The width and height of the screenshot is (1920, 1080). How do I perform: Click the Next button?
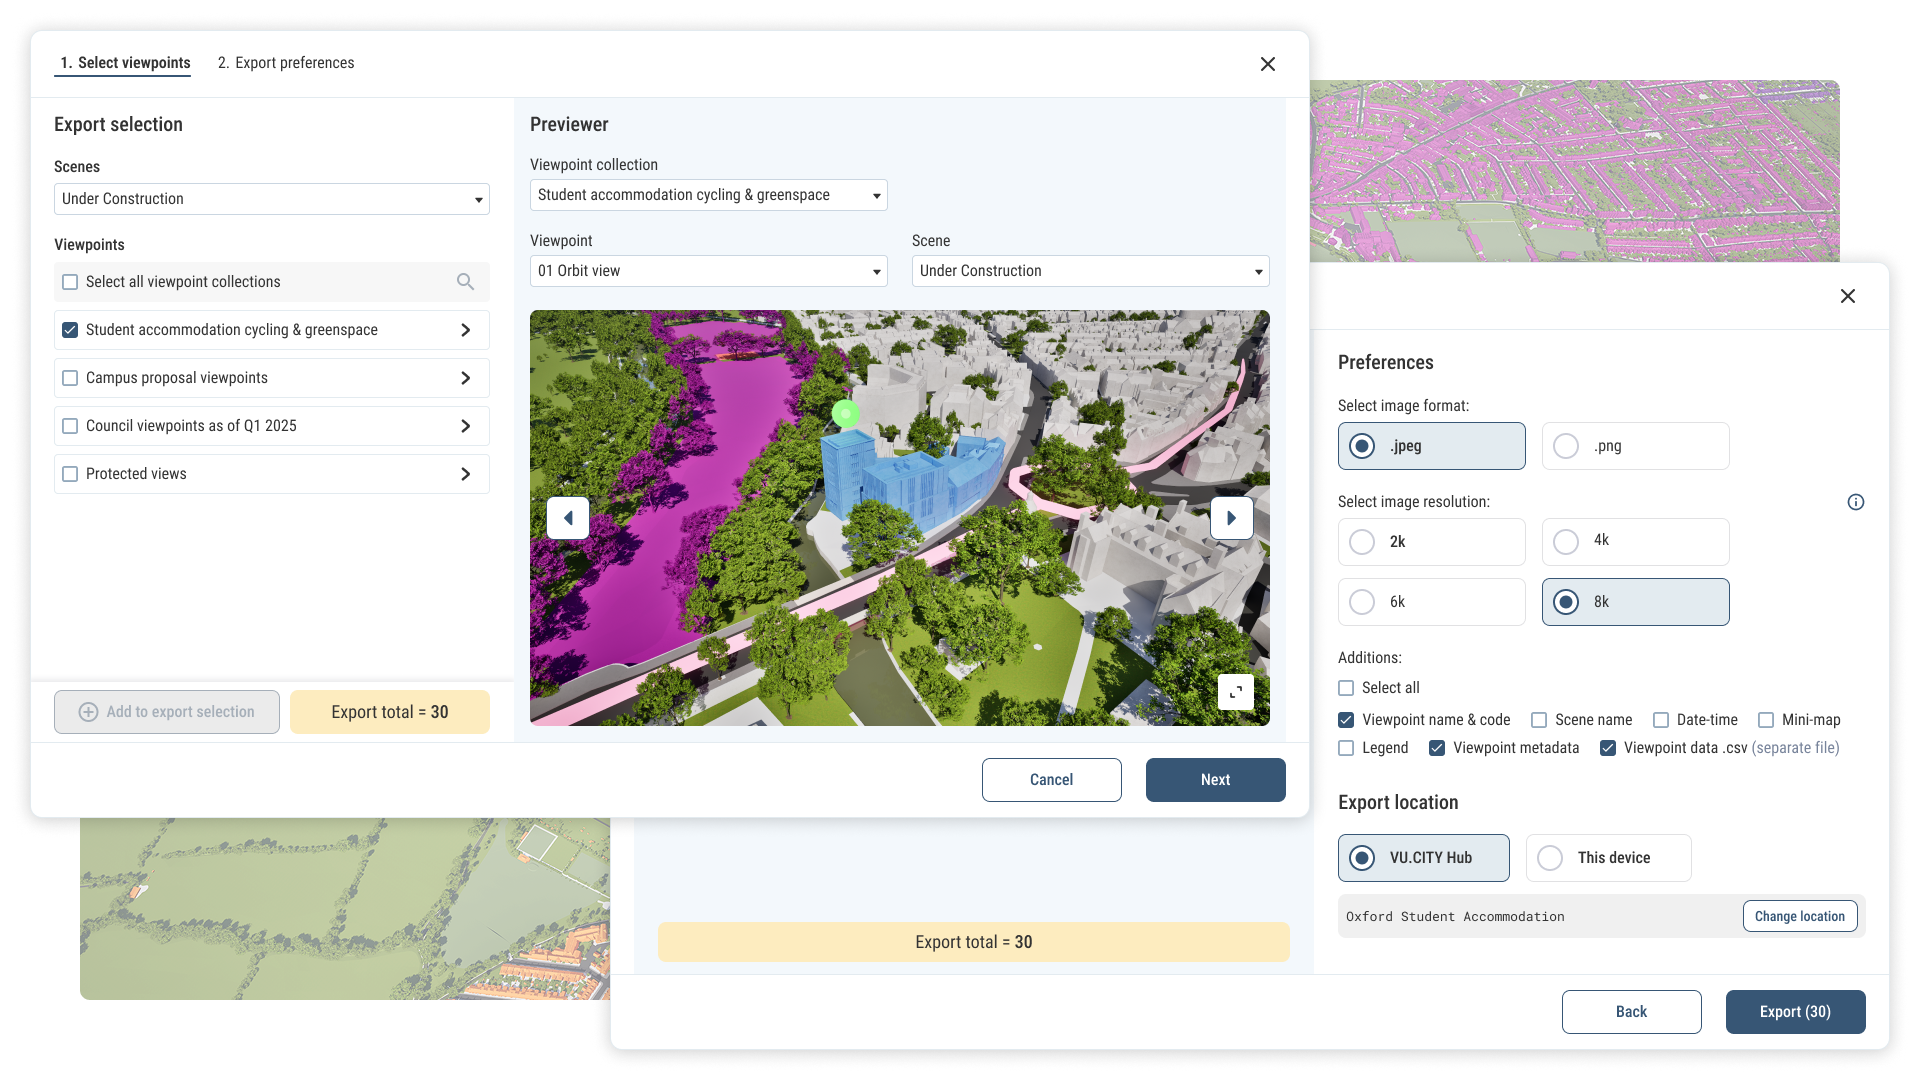click(x=1216, y=780)
